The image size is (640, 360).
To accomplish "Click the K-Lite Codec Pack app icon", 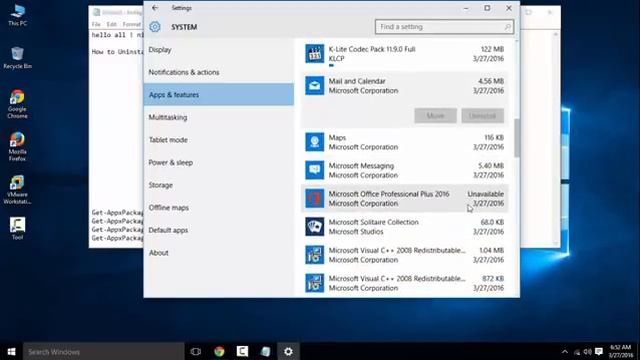I will tap(315, 54).
